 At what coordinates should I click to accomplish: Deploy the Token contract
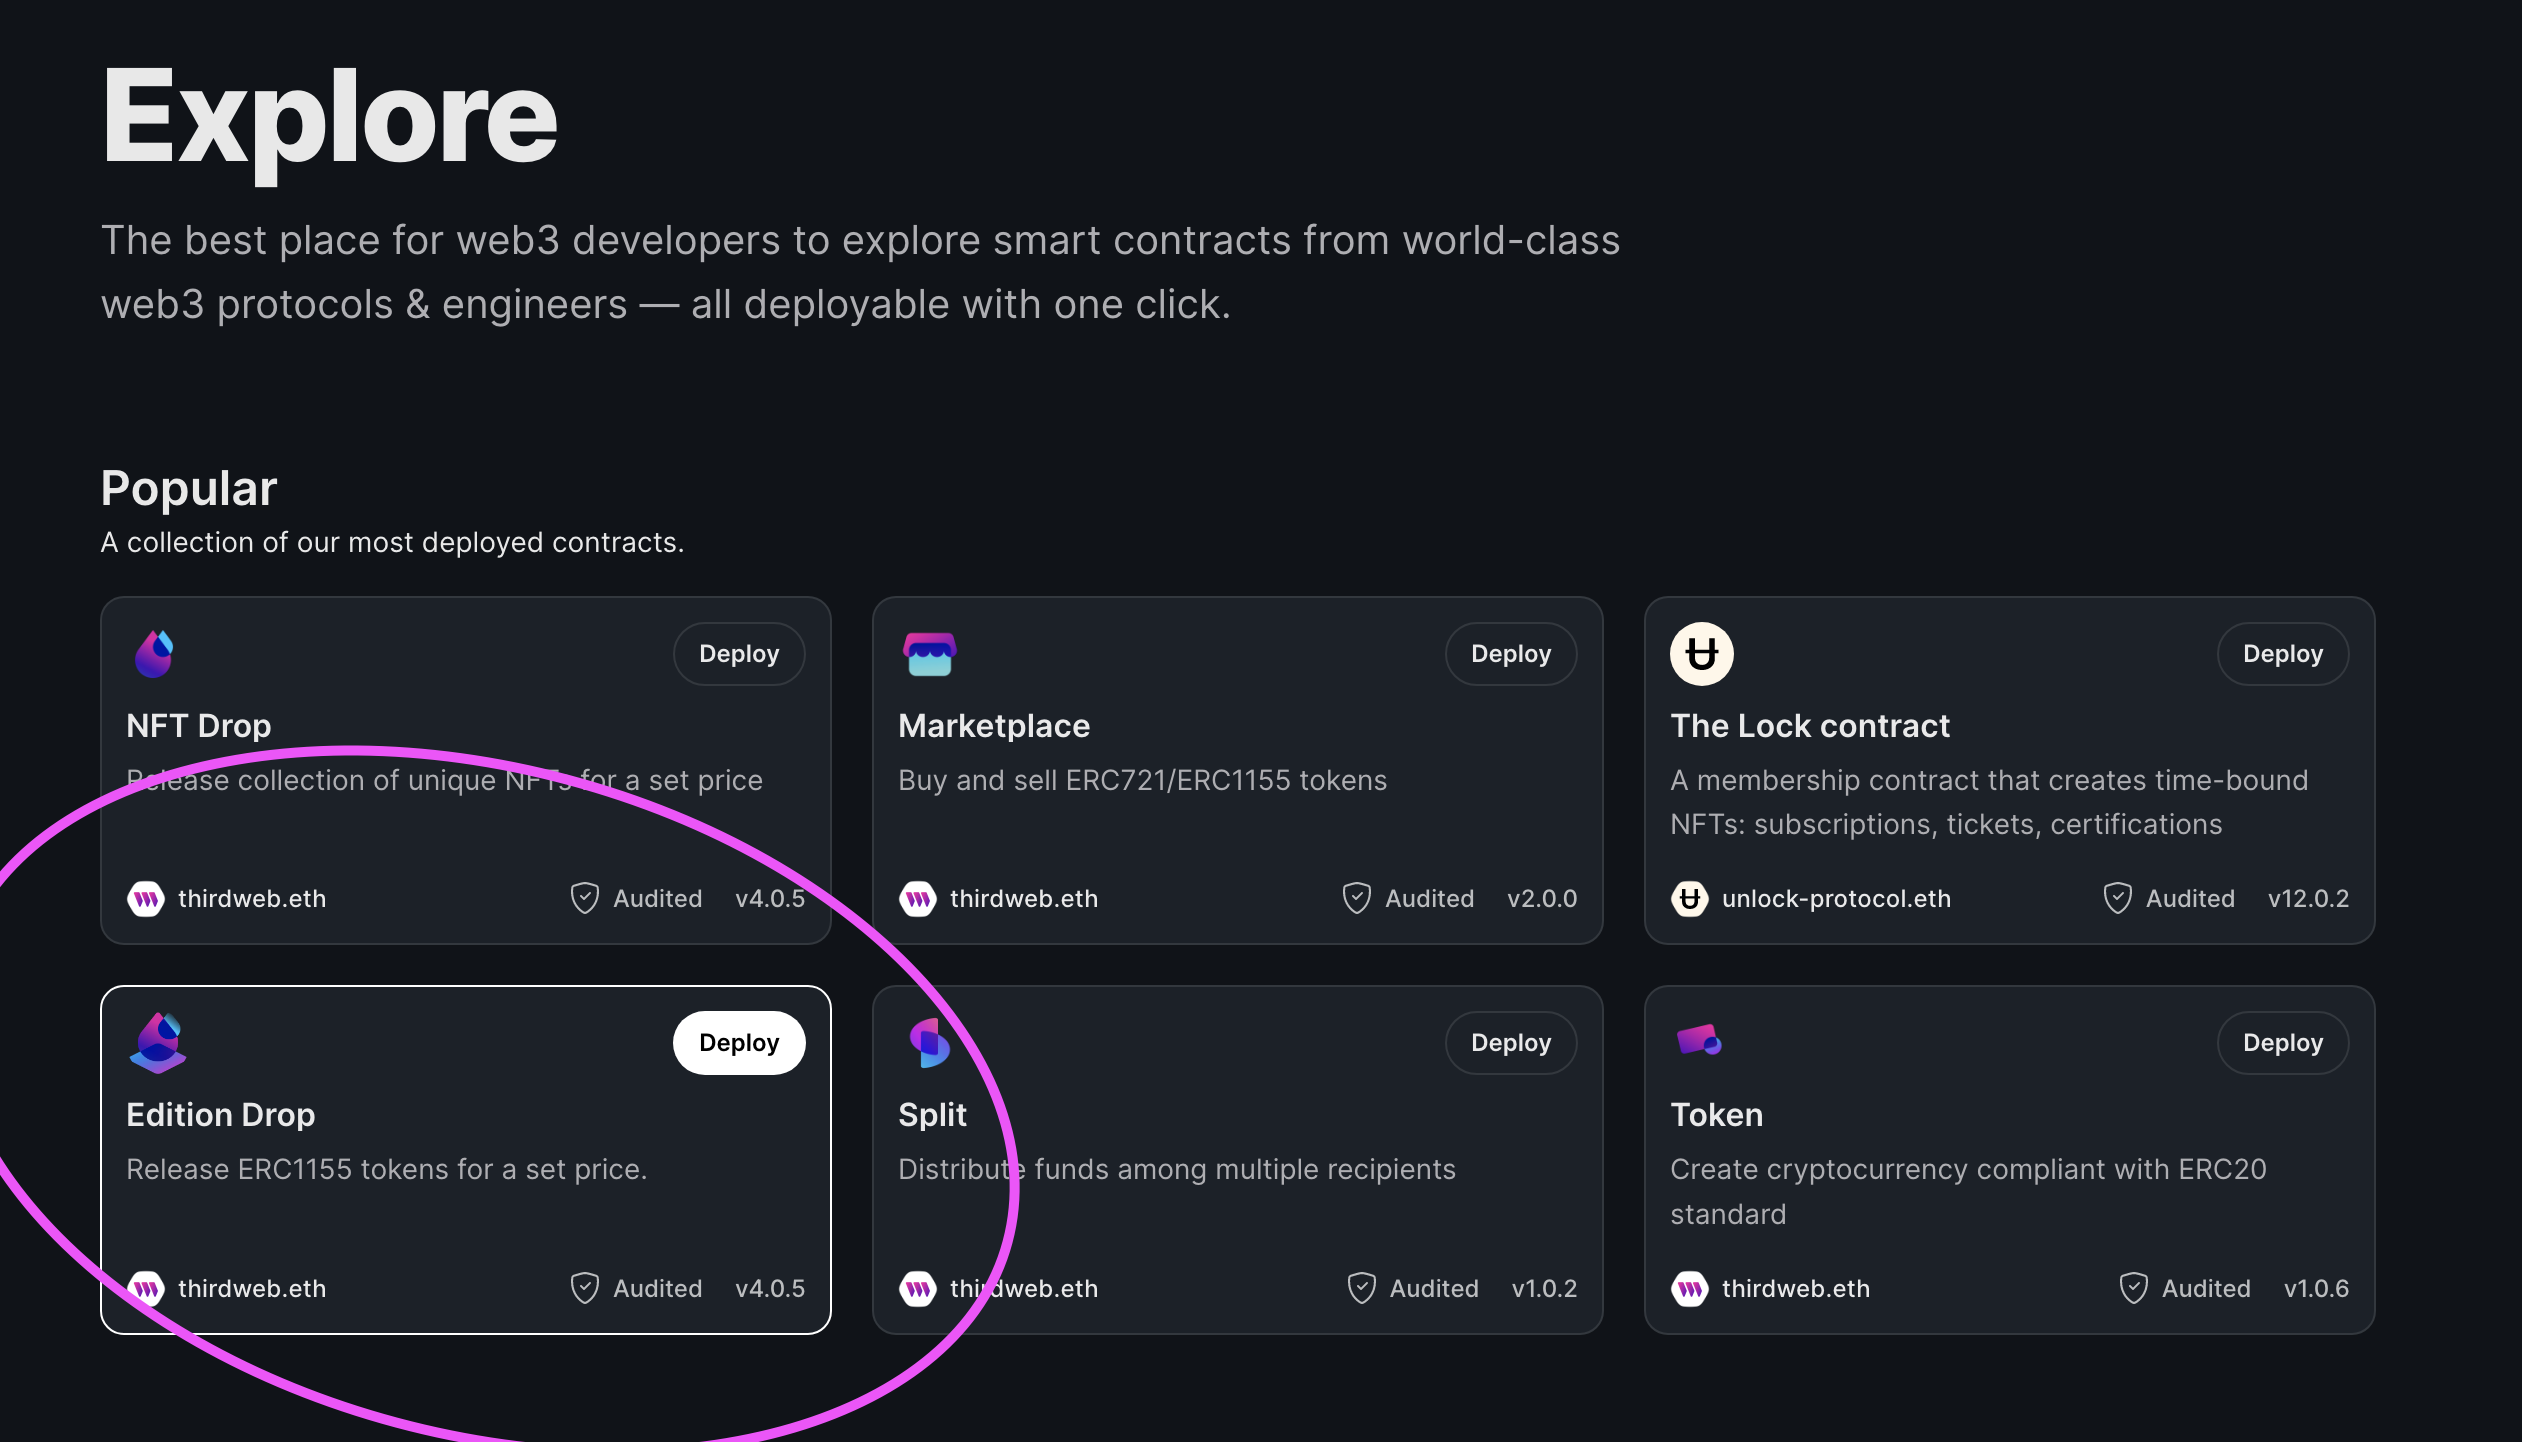point(2283,1043)
